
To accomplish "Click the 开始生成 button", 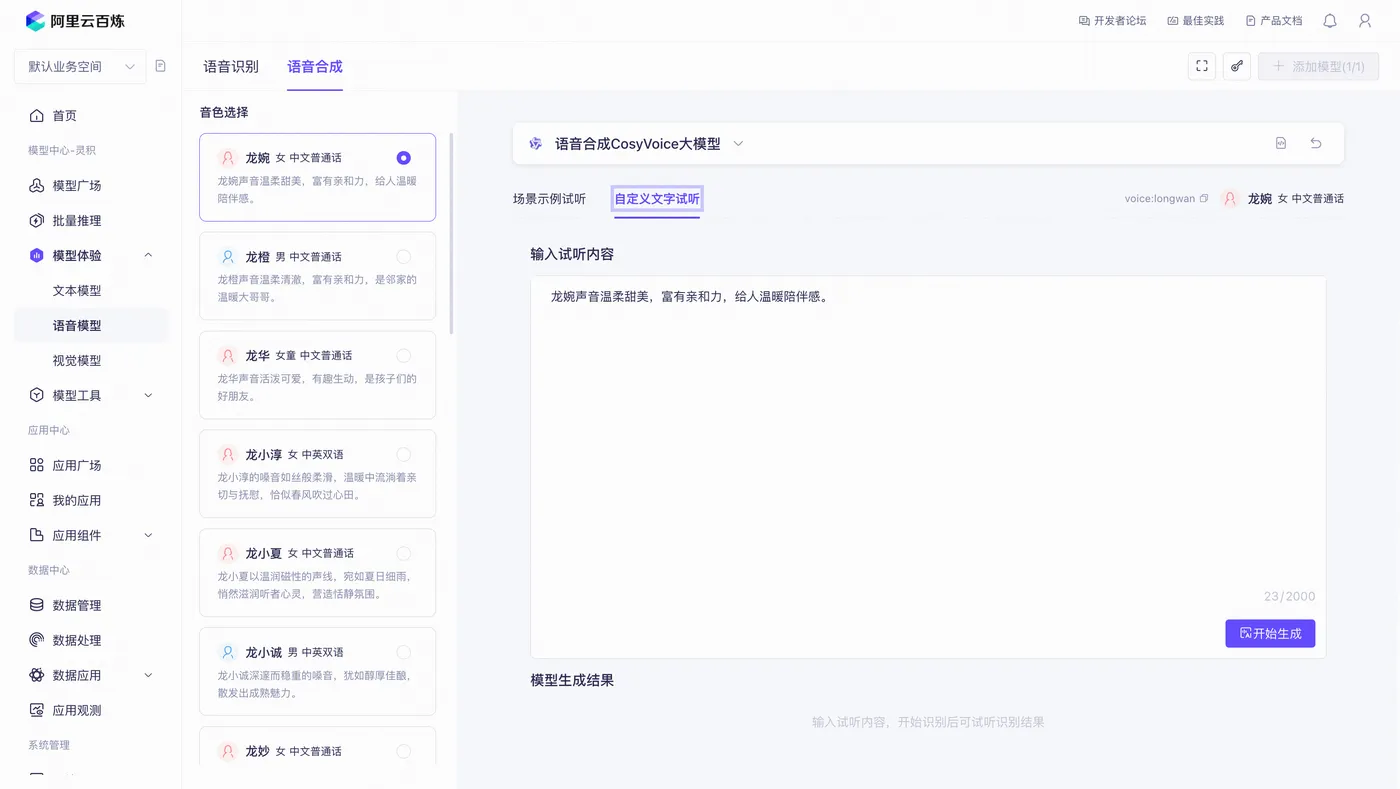I will tap(1270, 633).
